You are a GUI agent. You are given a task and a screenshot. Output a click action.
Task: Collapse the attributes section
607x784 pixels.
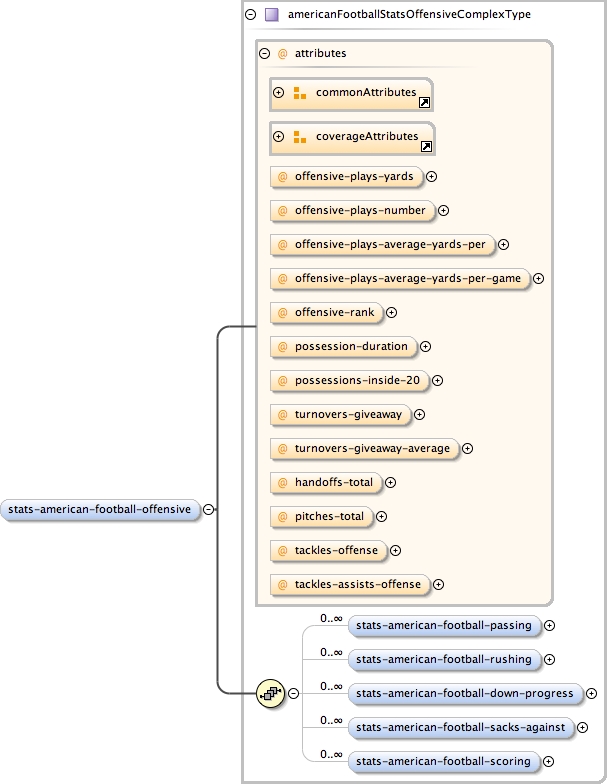265,54
